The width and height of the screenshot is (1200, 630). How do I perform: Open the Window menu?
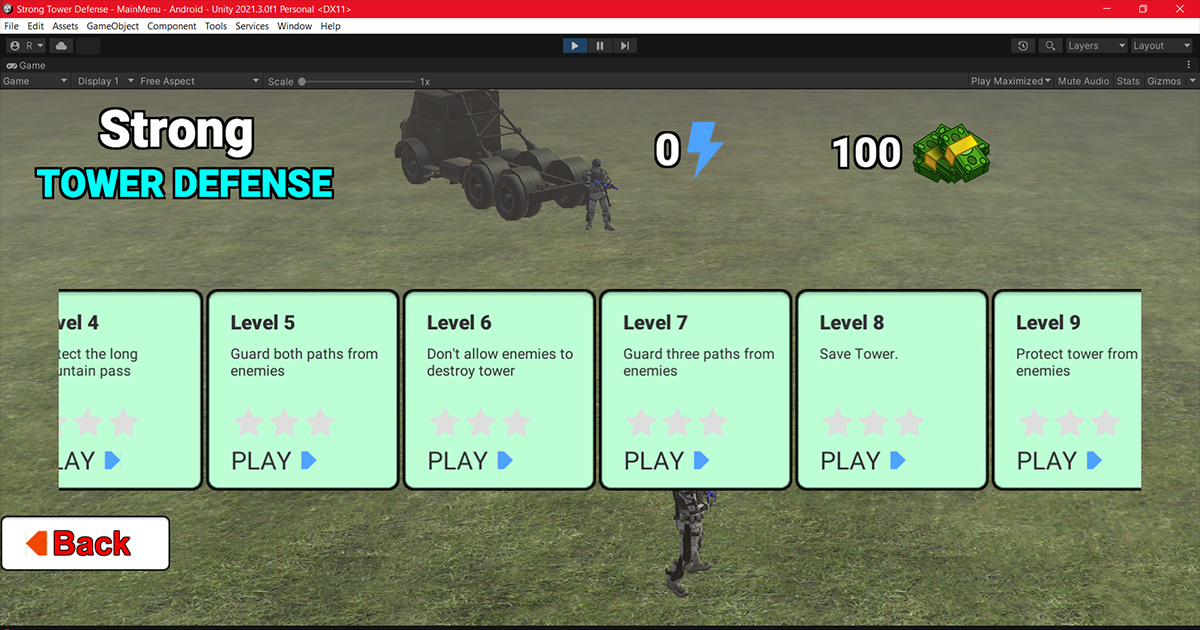pyautogui.click(x=295, y=26)
